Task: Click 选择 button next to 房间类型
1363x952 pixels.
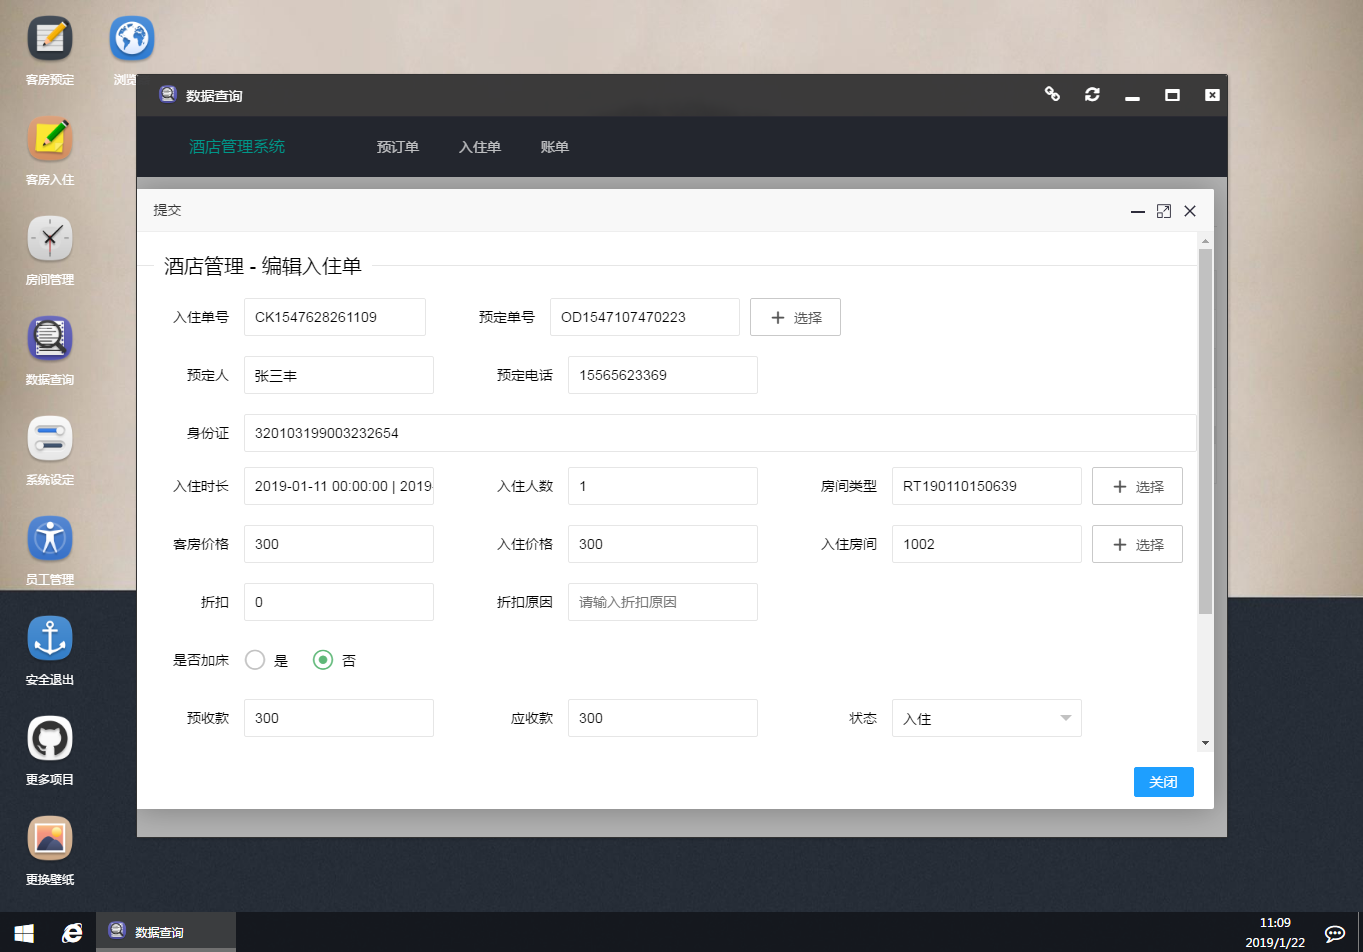Action: click(1137, 486)
